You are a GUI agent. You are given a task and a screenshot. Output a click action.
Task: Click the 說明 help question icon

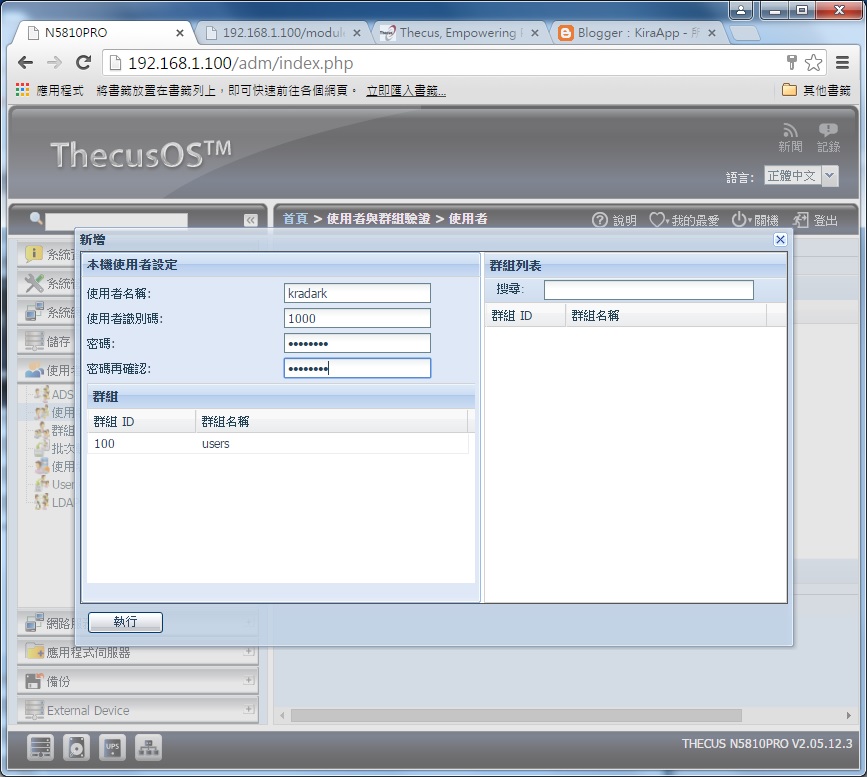click(x=599, y=220)
